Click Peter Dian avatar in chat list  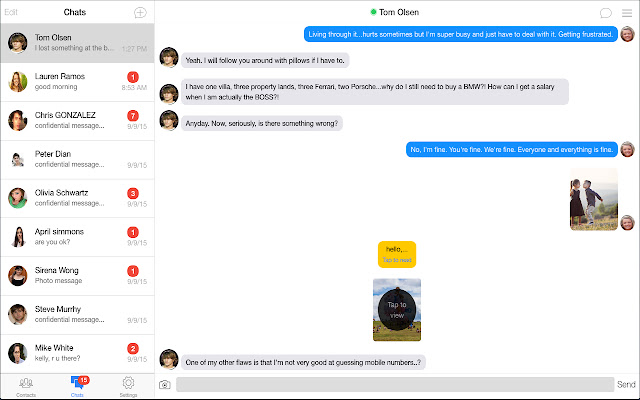(18, 159)
